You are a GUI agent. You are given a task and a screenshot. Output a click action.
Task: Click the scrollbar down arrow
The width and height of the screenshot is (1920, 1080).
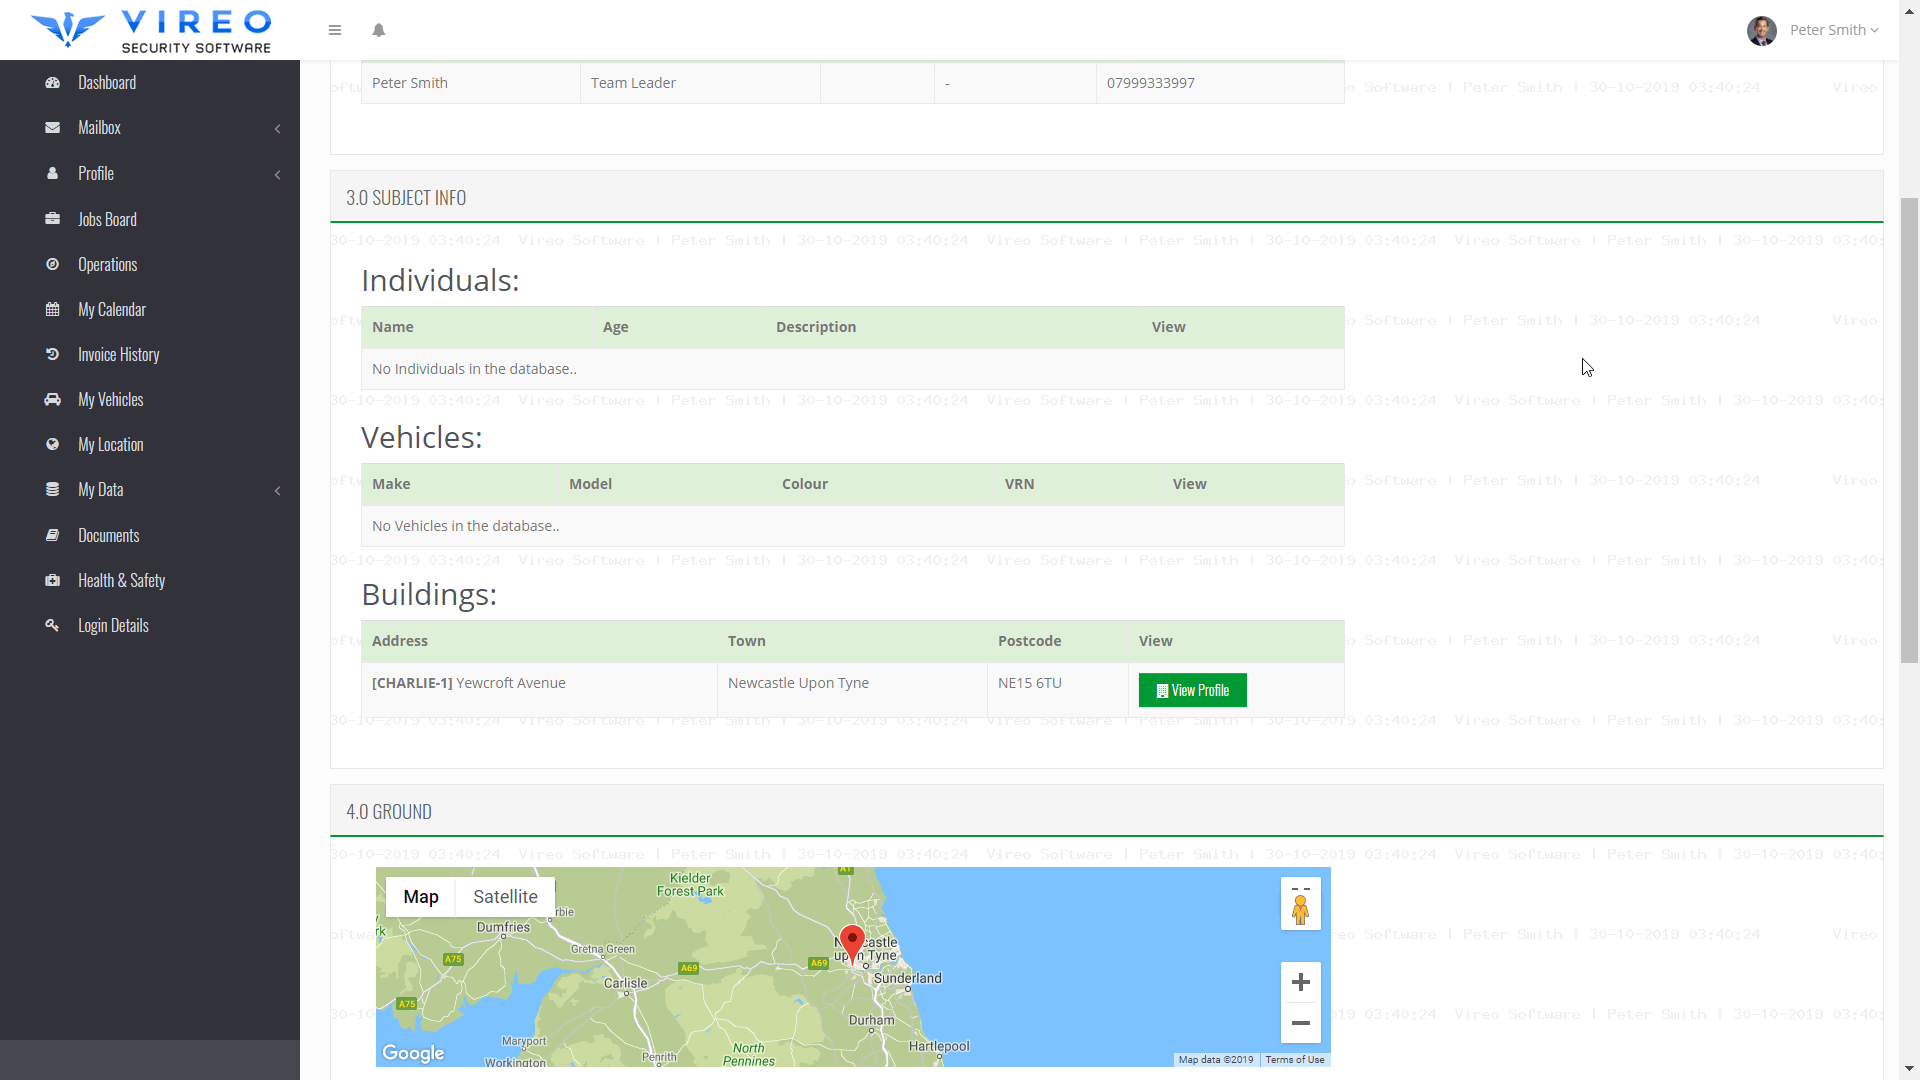coord(1911,1066)
